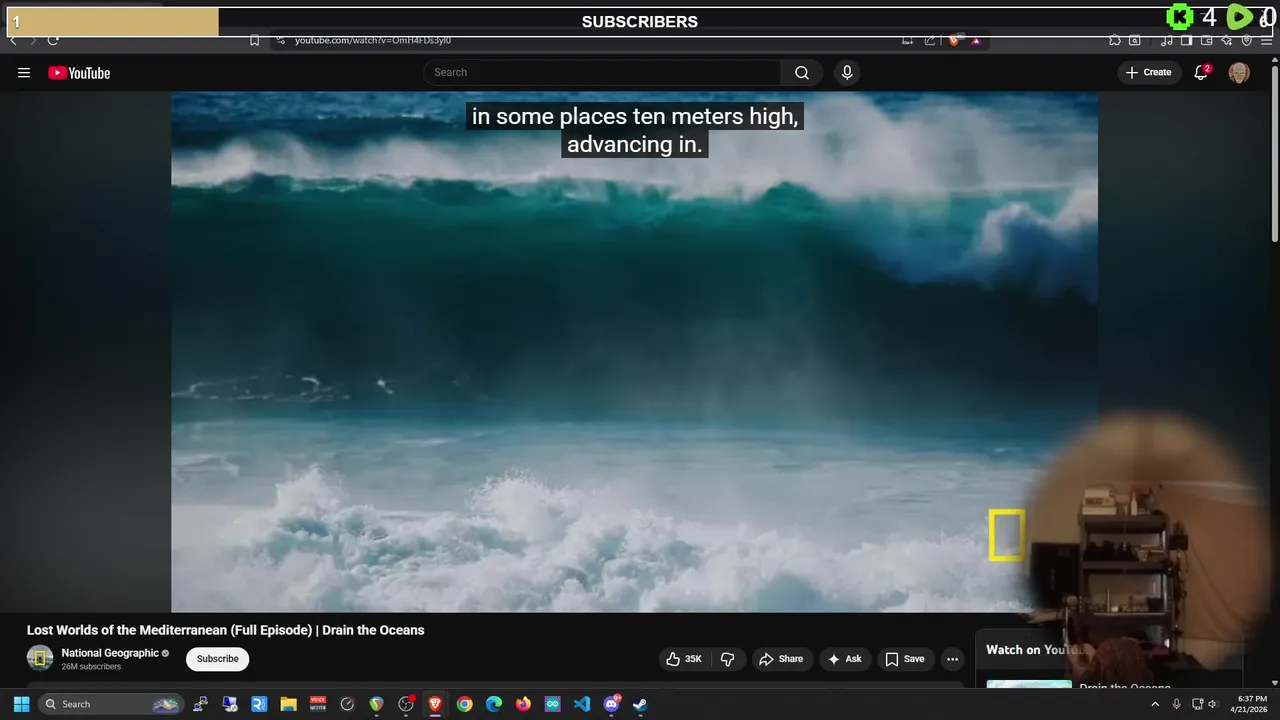The width and height of the screenshot is (1280, 720).
Task: Open the Brave VPN icon
Action: 1246,40
